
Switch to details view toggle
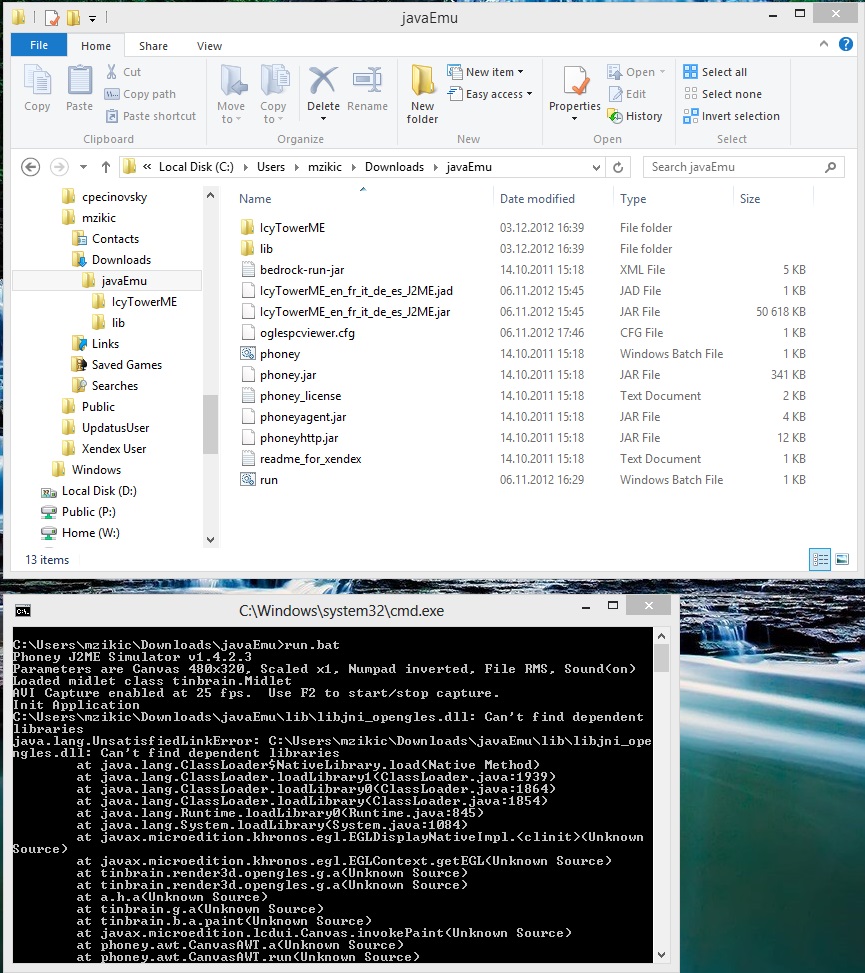tap(820, 560)
